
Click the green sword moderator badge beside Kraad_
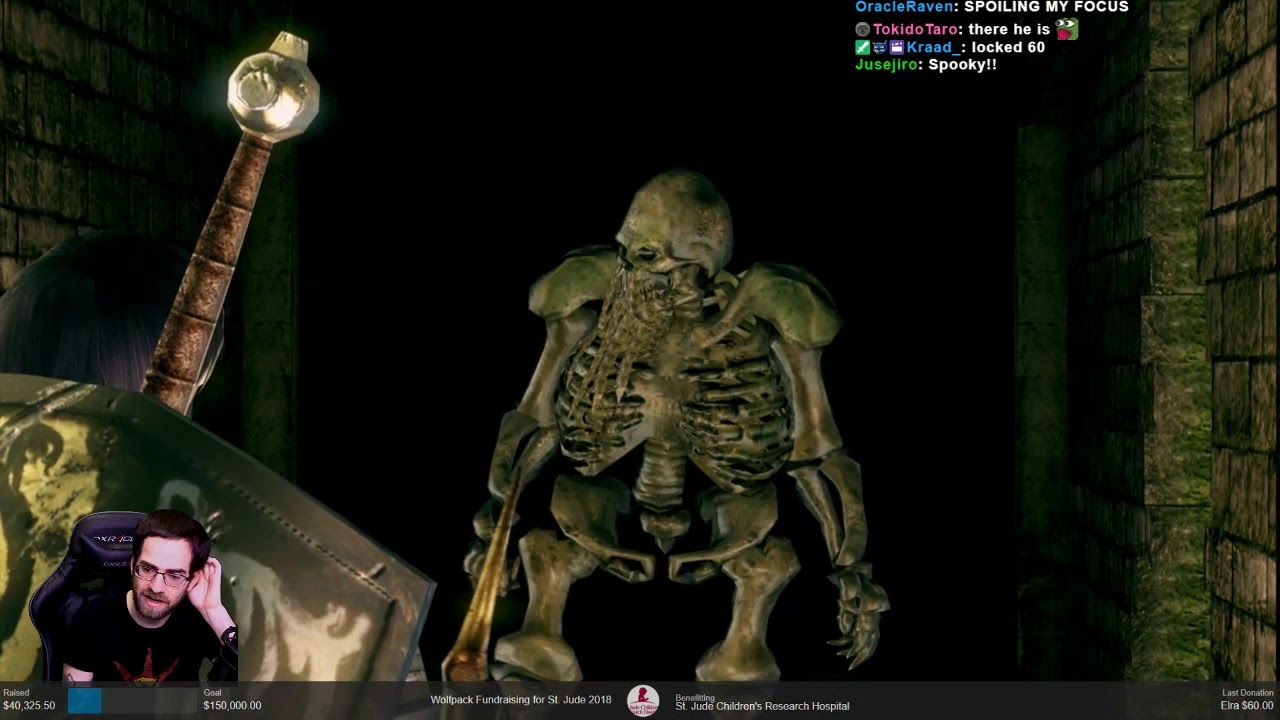(862, 47)
